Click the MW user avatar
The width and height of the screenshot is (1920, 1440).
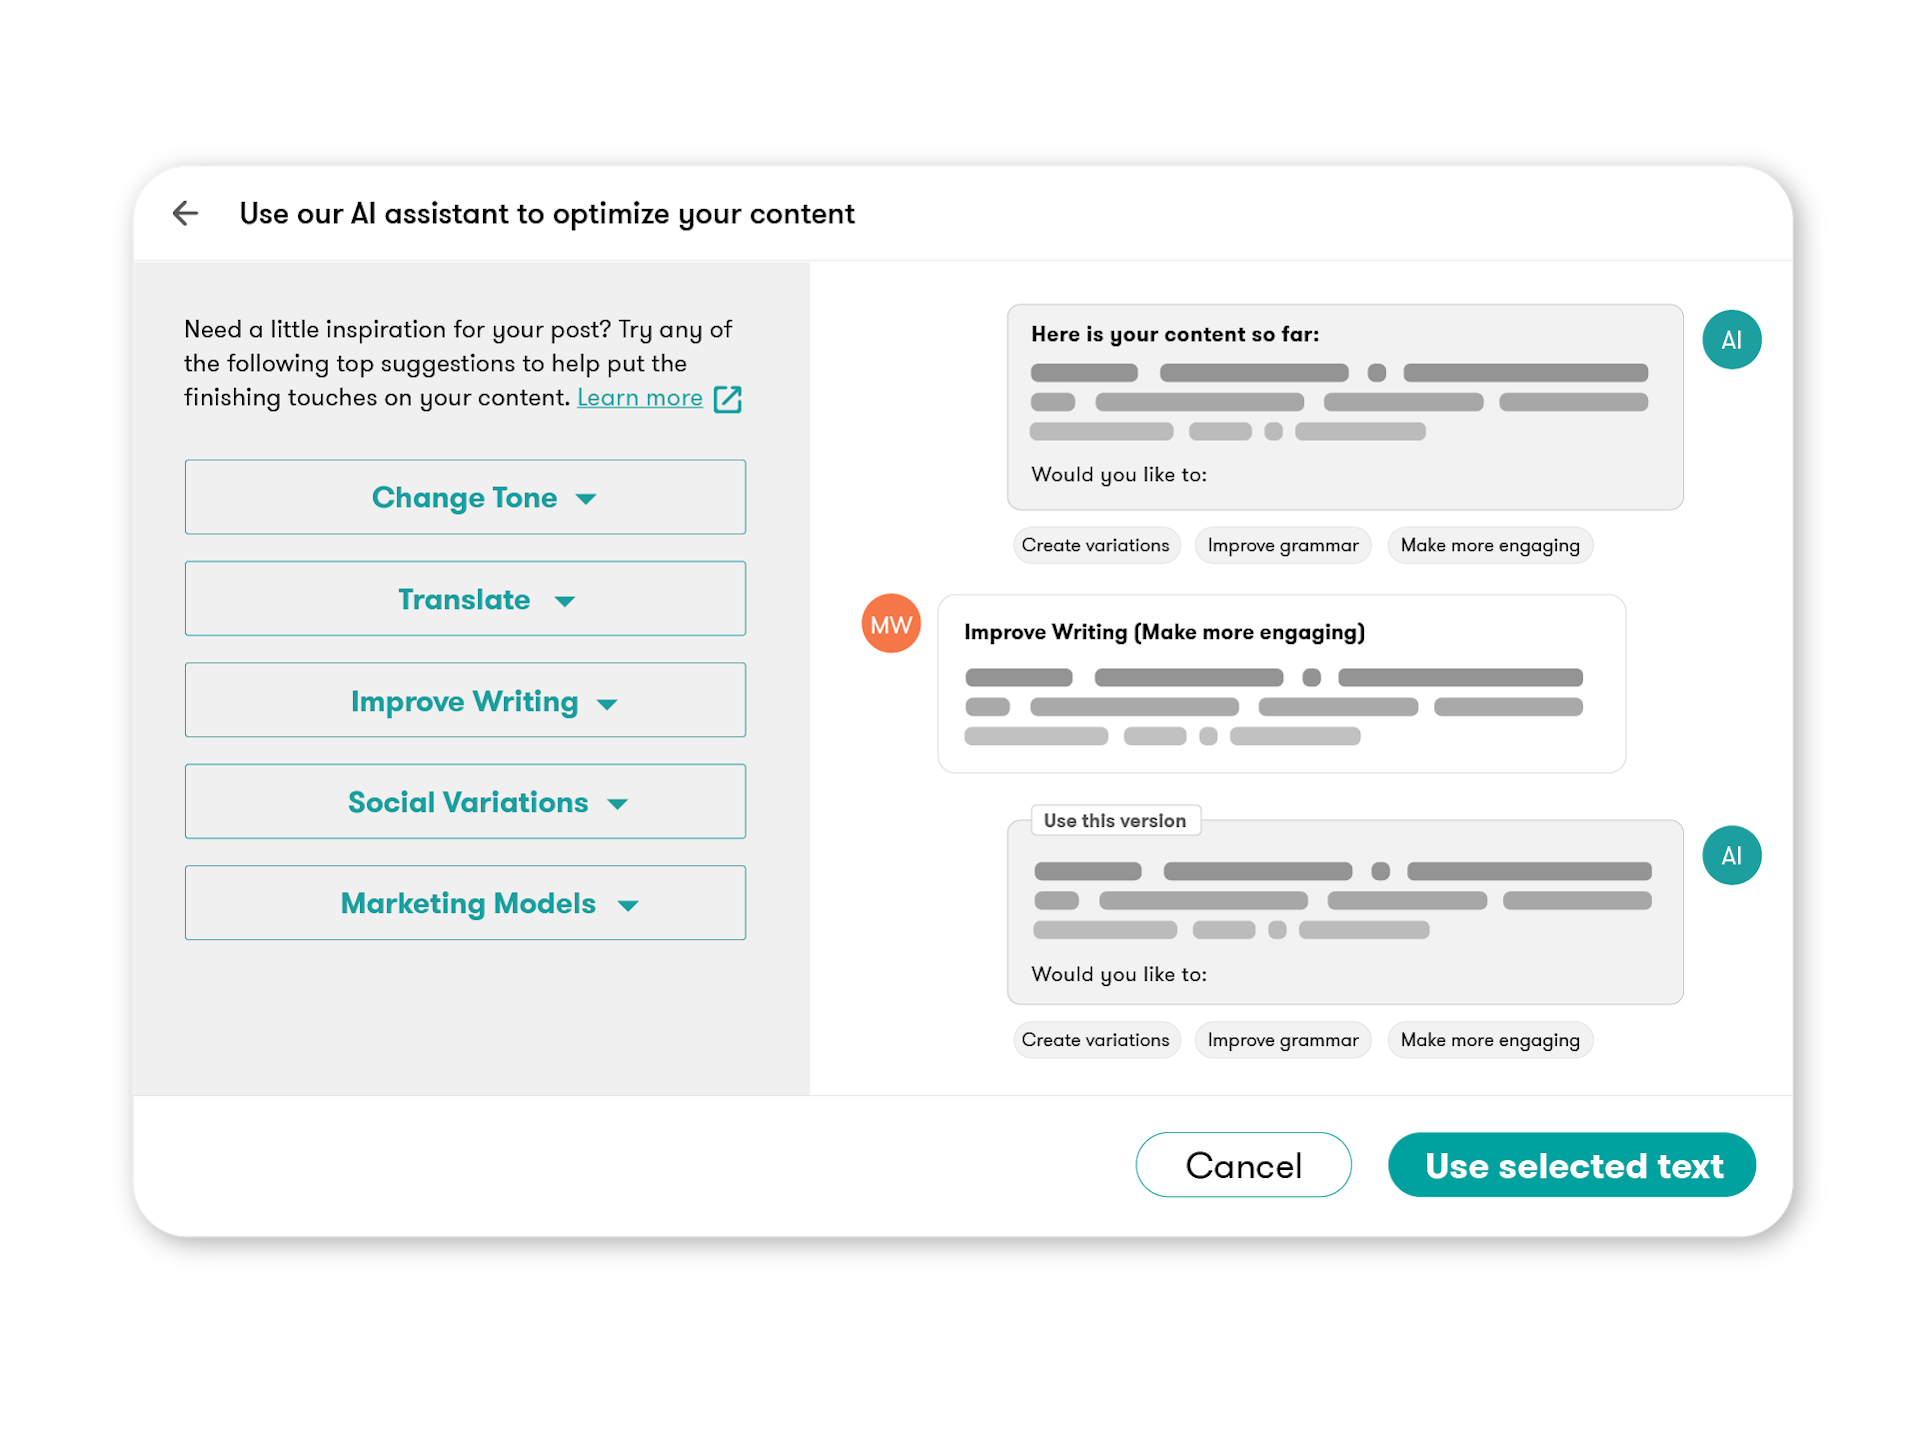click(x=890, y=624)
